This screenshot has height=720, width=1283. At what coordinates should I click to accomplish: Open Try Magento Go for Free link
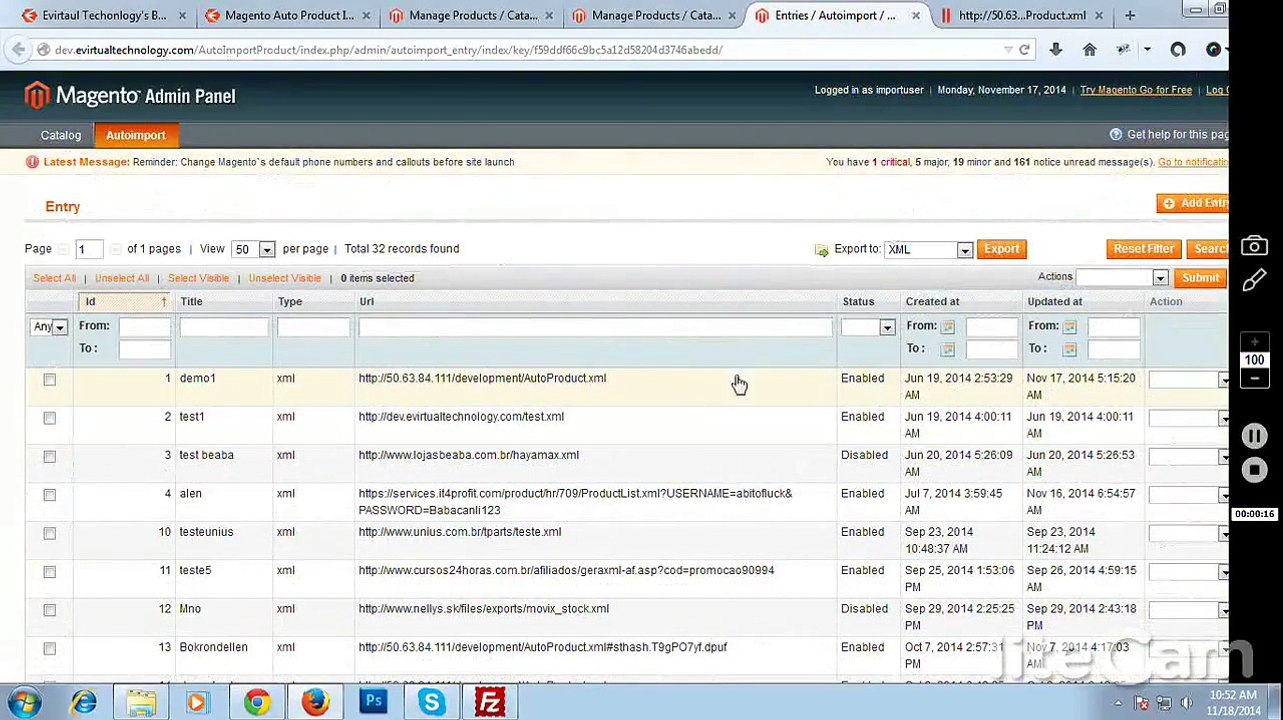(x=1135, y=90)
